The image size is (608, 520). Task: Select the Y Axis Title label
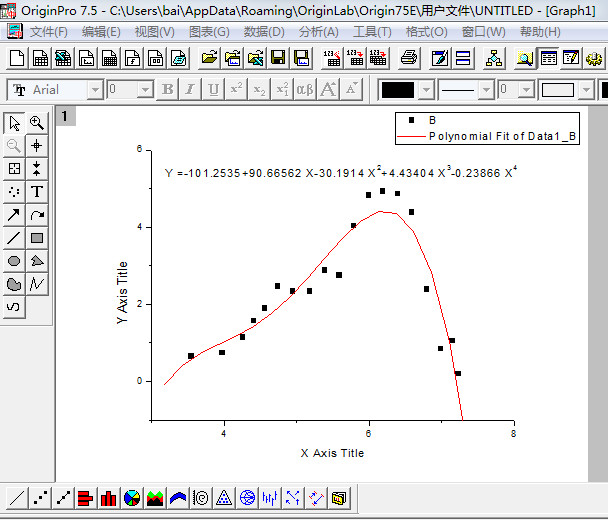pos(122,293)
